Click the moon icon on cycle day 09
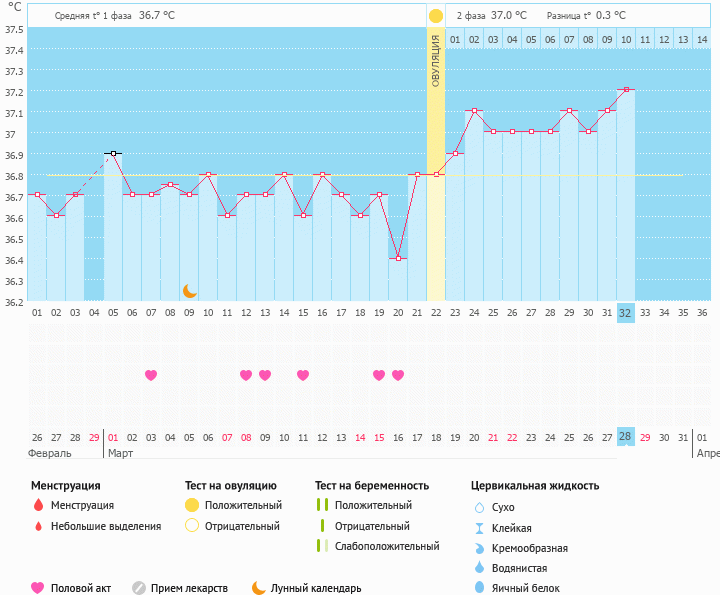The image size is (720, 595). [x=190, y=291]
